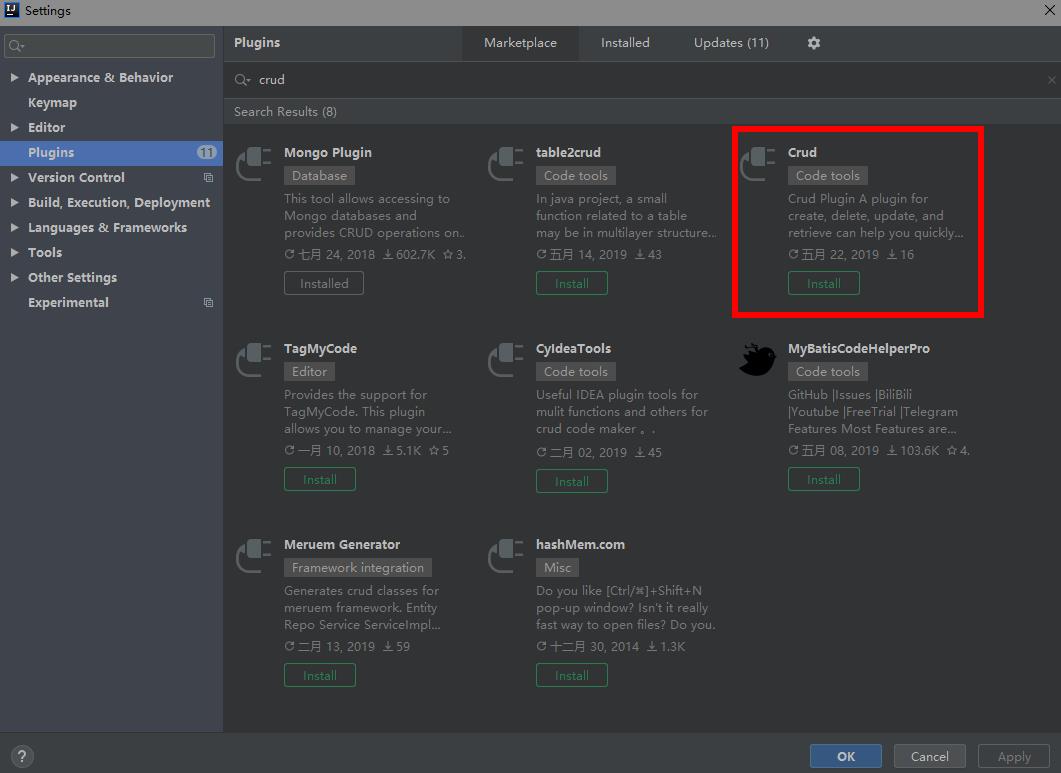Click the help question mark icon
Viewport: 1061px width, 773px height.
click(22, 756)
